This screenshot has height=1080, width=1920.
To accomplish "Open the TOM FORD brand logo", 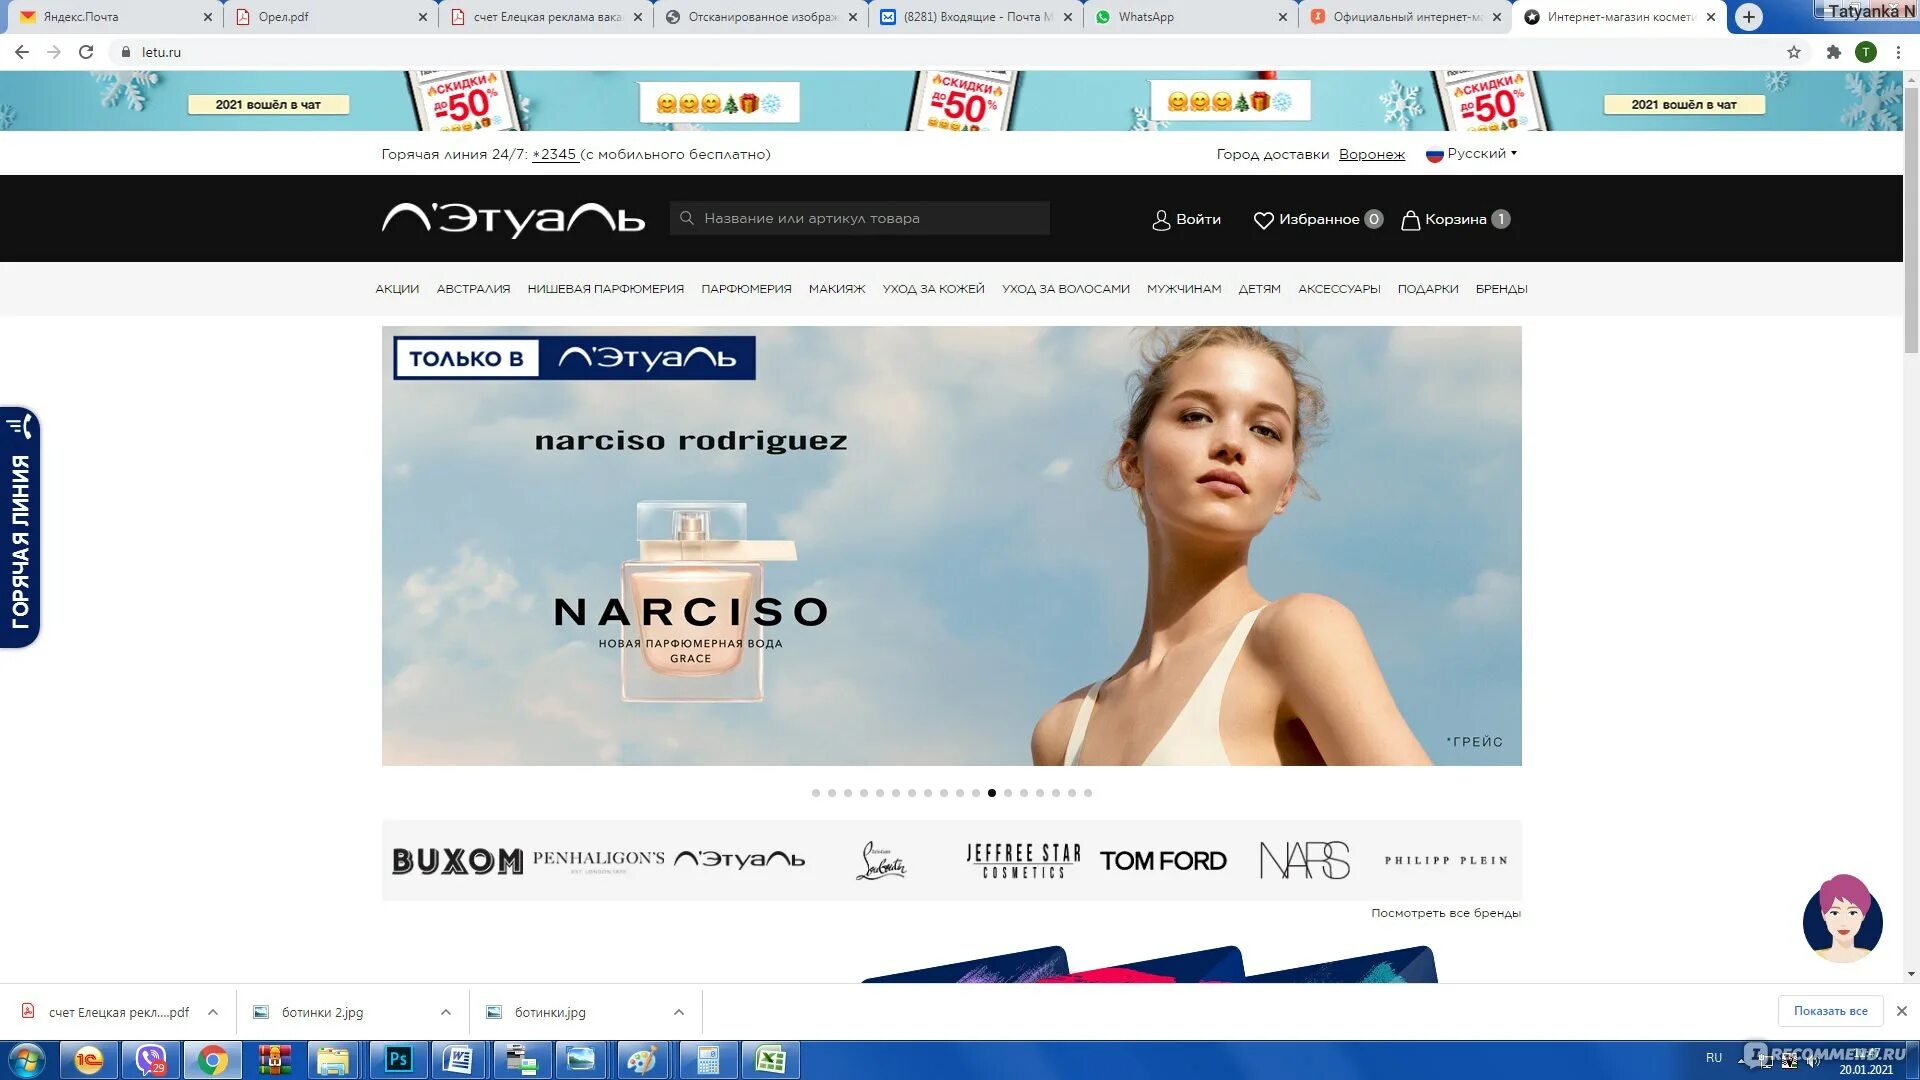I will tap(1163, 861).
